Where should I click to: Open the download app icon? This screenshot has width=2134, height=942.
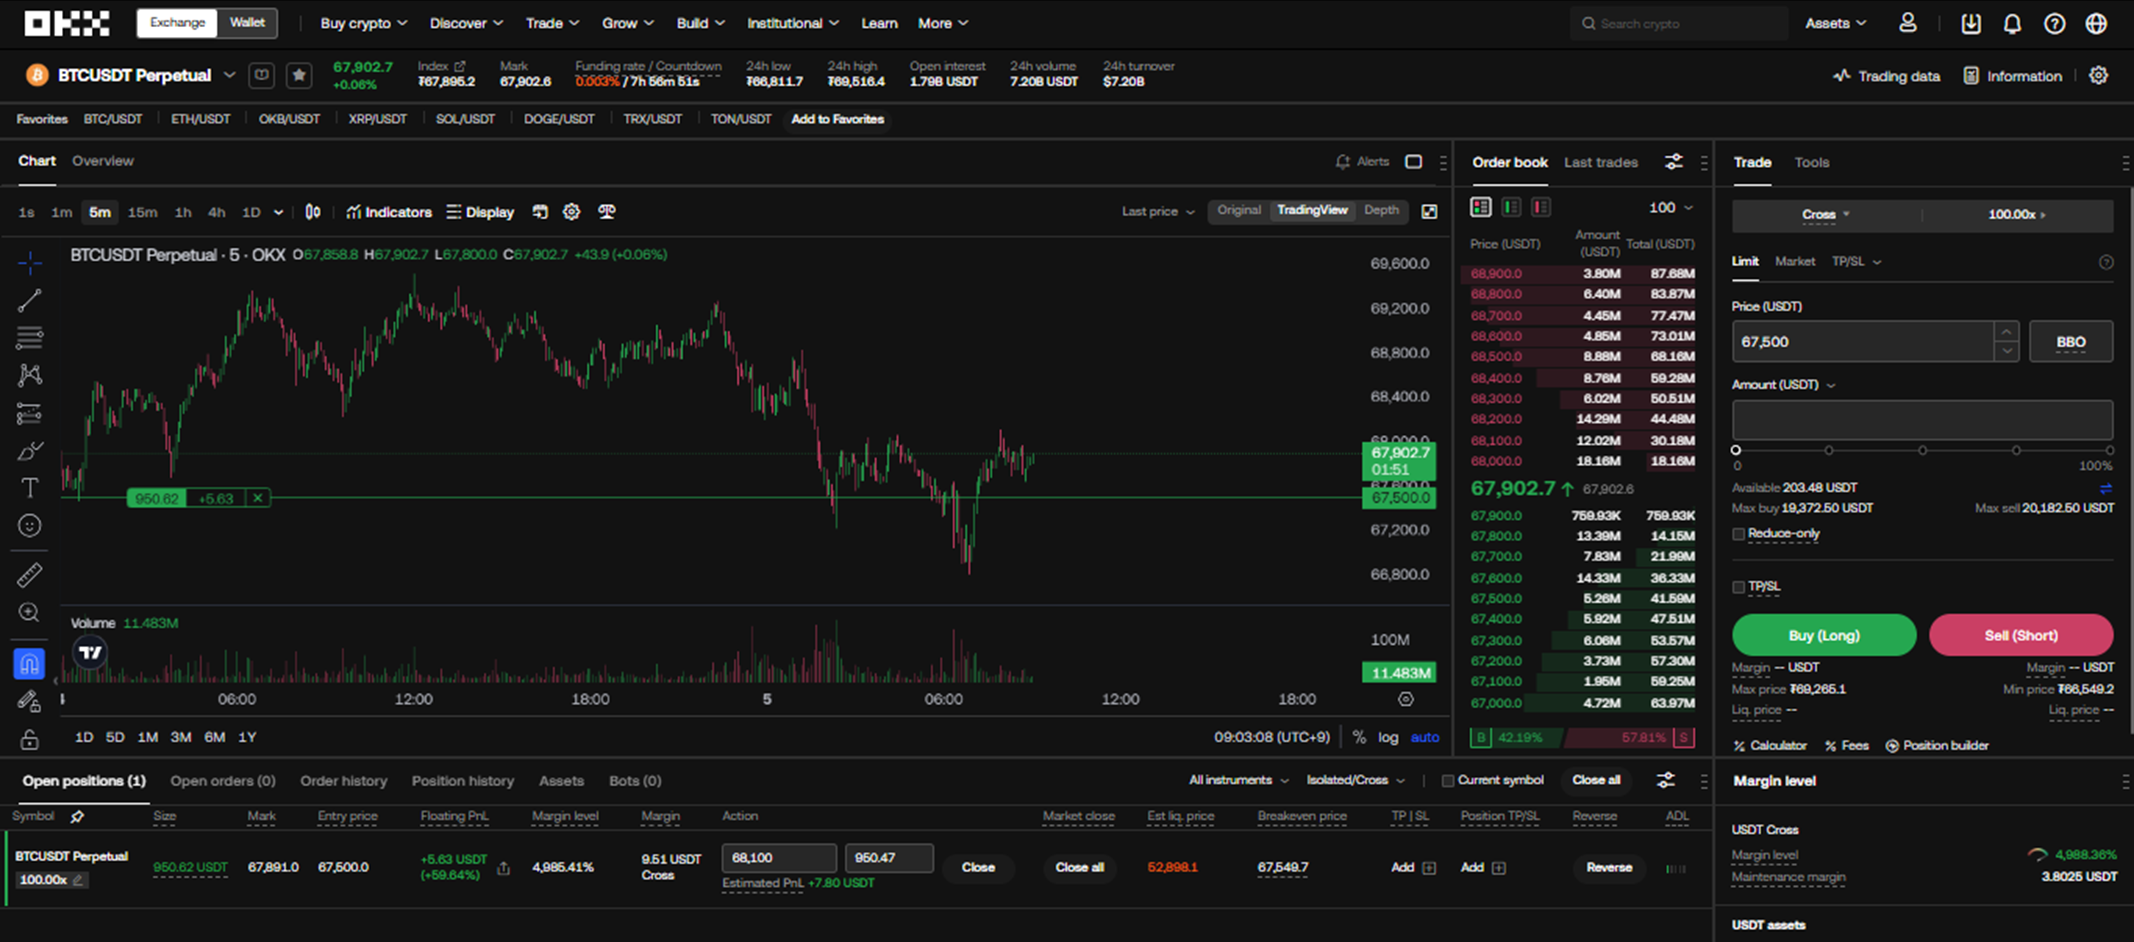pyautogui.click(x=1970, y=23)
